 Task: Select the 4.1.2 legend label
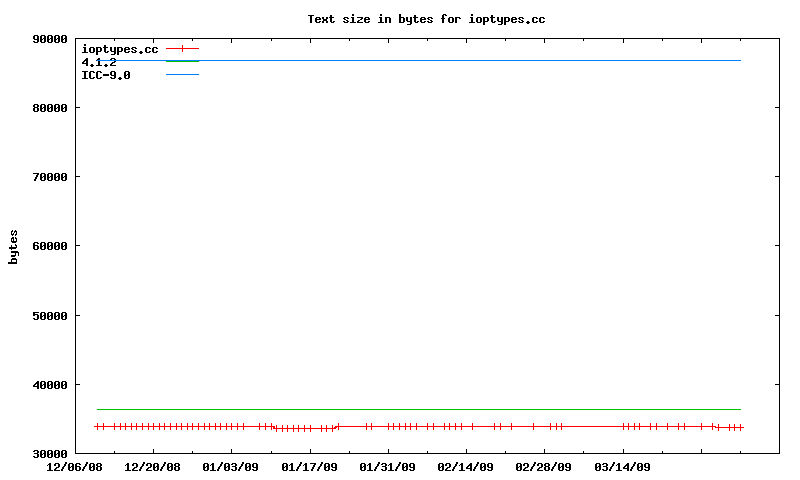[x=98, y=62]
